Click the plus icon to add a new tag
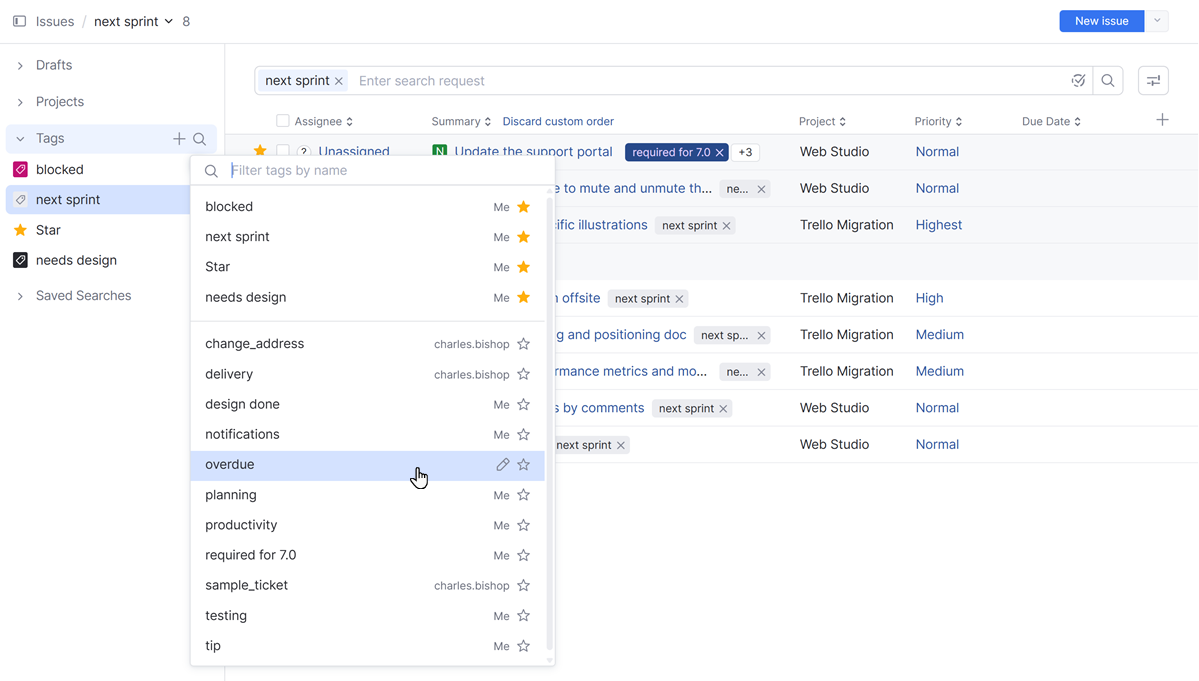The width and height of the screenshot is (1199, 681). 178,138
